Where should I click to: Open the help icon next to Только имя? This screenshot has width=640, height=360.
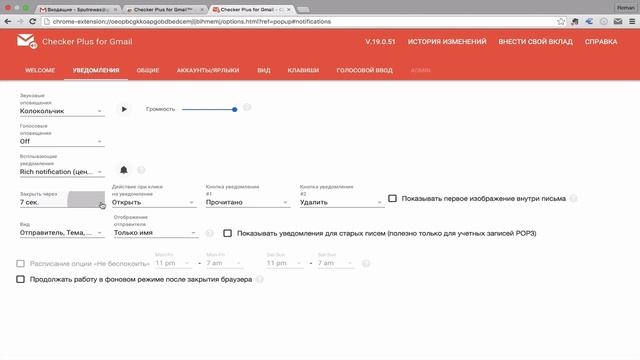click(209, 233)
